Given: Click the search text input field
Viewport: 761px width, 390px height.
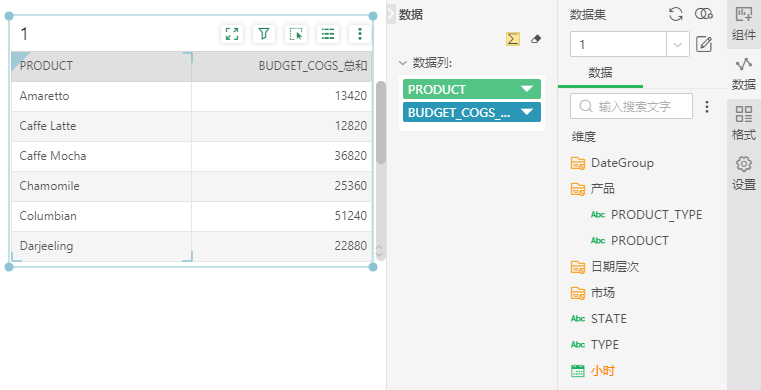Looking at the screenshot, I should [631, 106].
